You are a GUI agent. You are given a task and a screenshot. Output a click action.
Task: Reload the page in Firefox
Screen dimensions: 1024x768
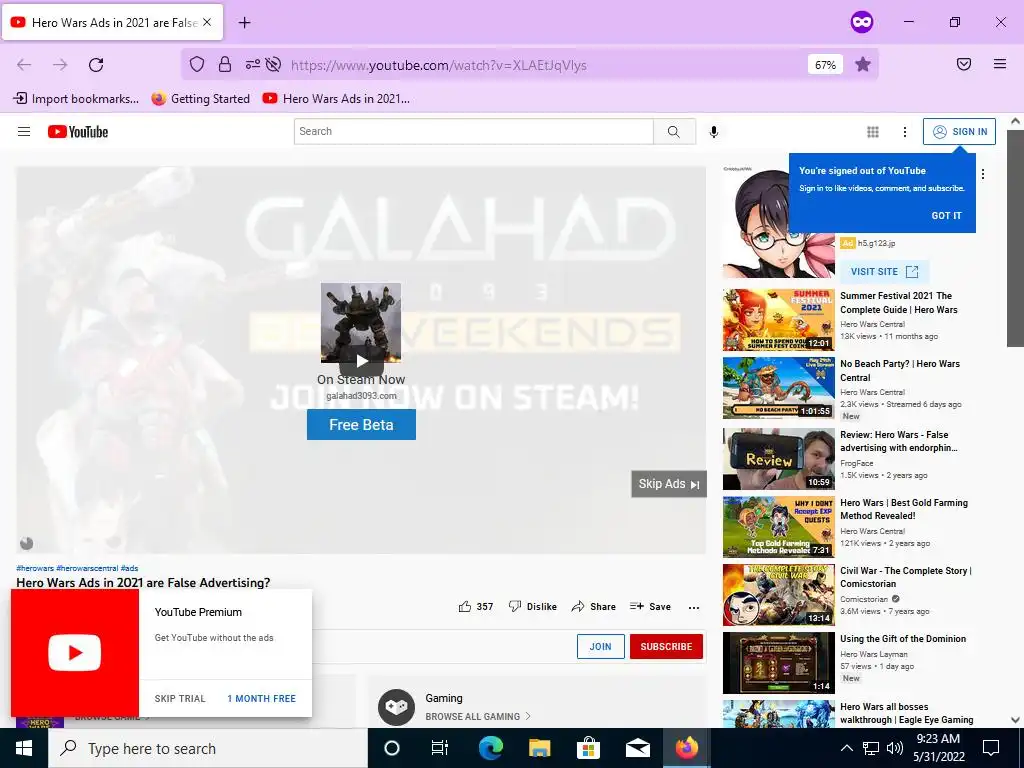tap(96, 65)
